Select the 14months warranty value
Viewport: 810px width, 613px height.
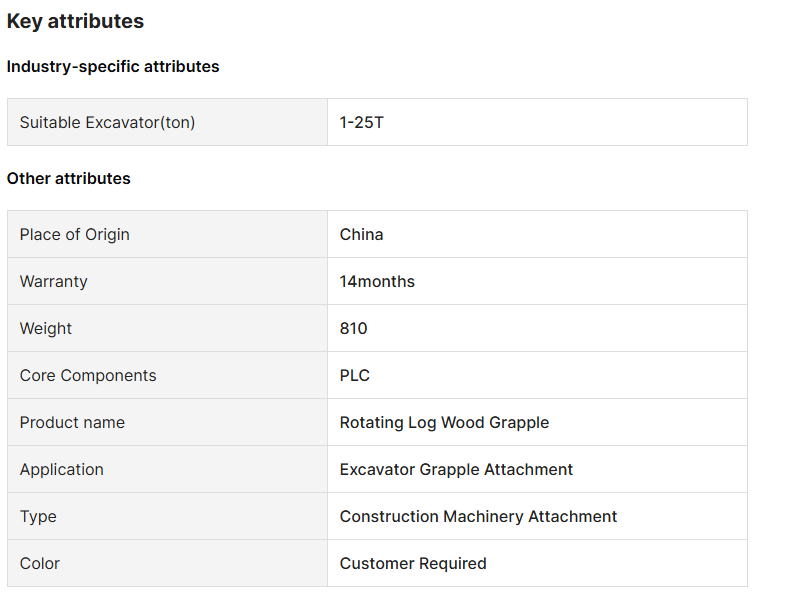pyautogui.click(x=377, y=282)
